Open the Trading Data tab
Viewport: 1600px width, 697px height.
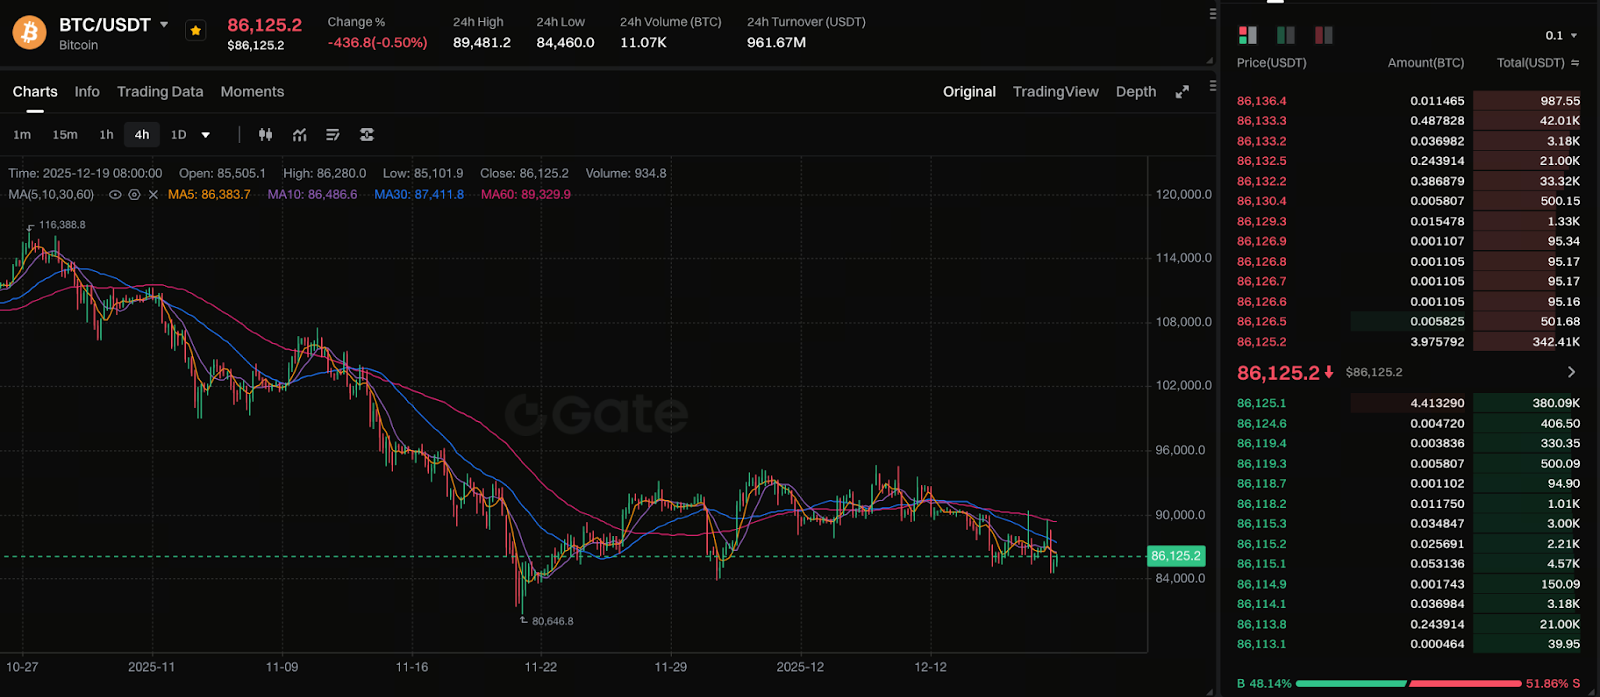pos(160,91)
